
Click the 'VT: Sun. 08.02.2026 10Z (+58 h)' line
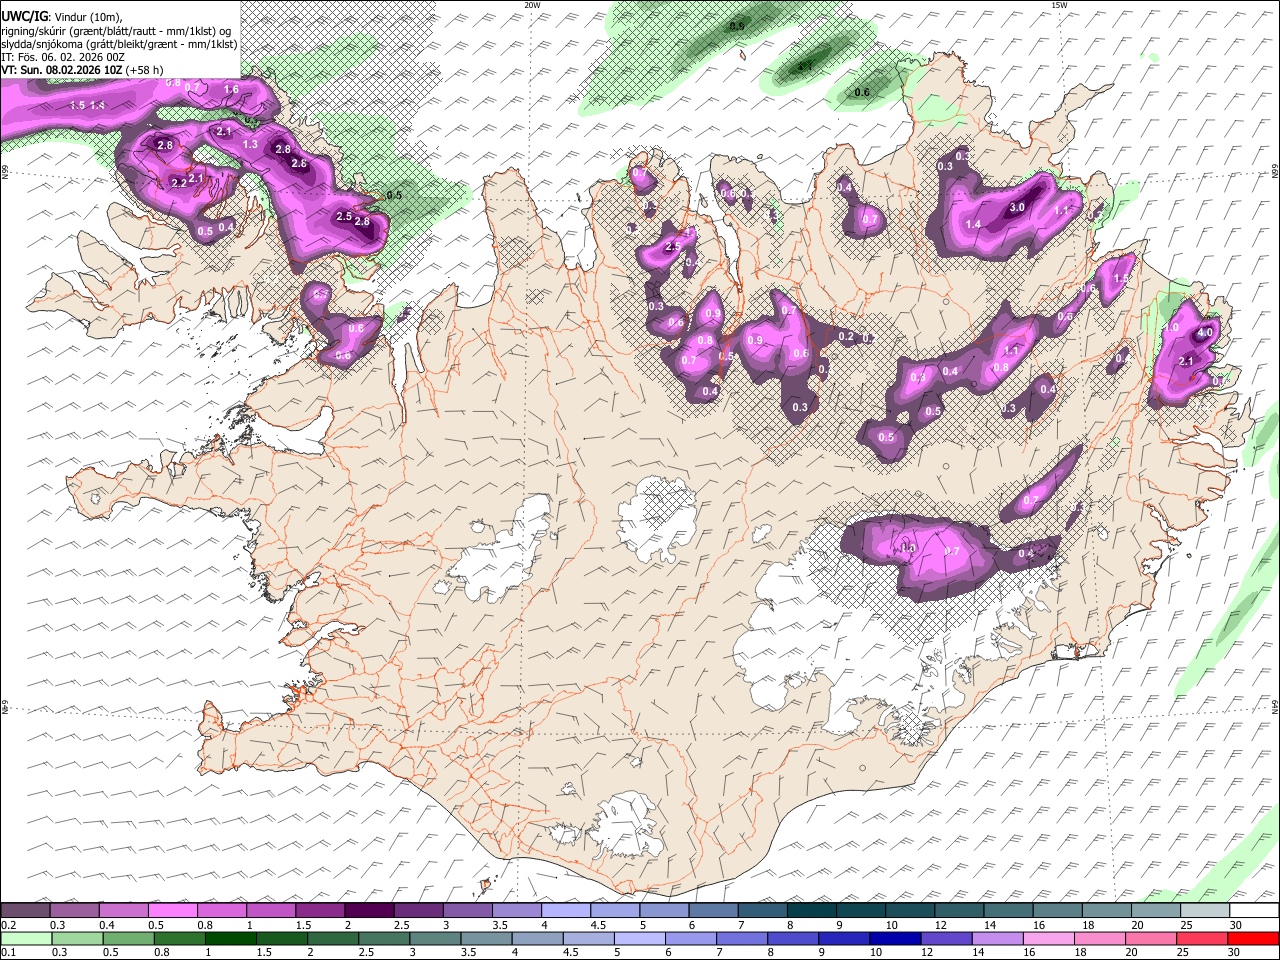point(82,70)
